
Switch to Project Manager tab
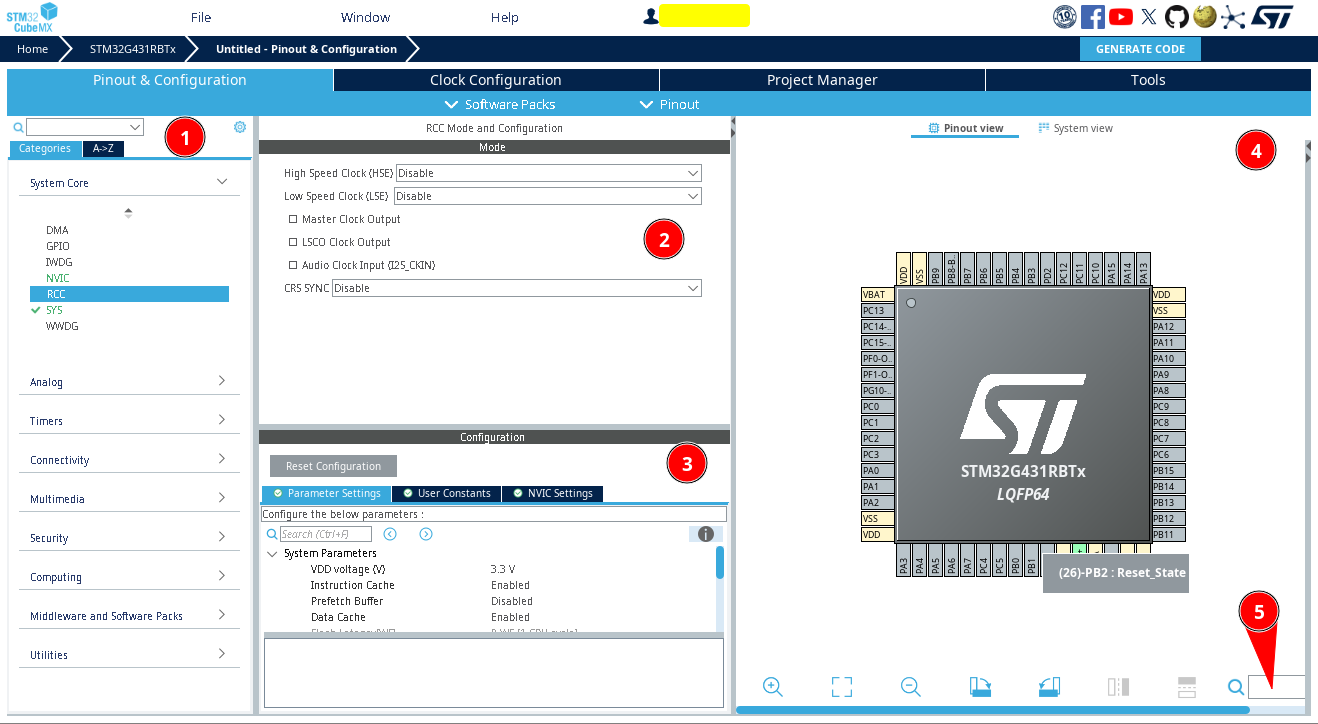pyautogui.click(x=822, y=80)
